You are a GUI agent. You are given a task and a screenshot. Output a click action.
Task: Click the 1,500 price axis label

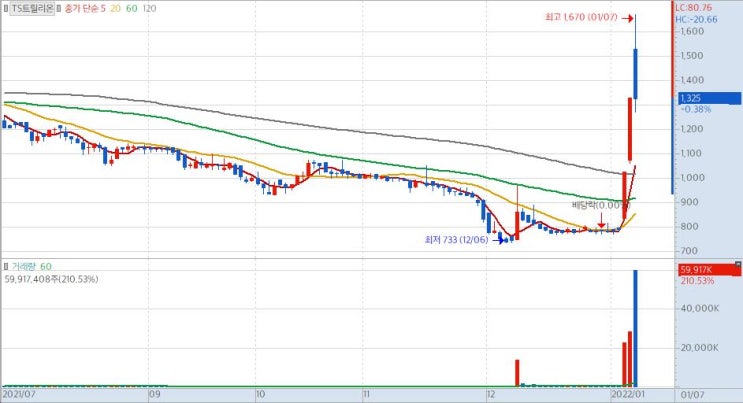[x=692, y=55]
